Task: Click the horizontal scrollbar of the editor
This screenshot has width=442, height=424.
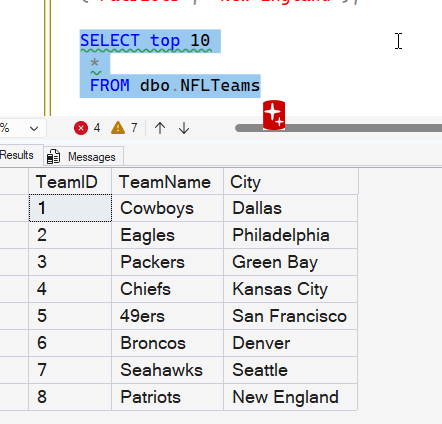Action: point(338,128)
